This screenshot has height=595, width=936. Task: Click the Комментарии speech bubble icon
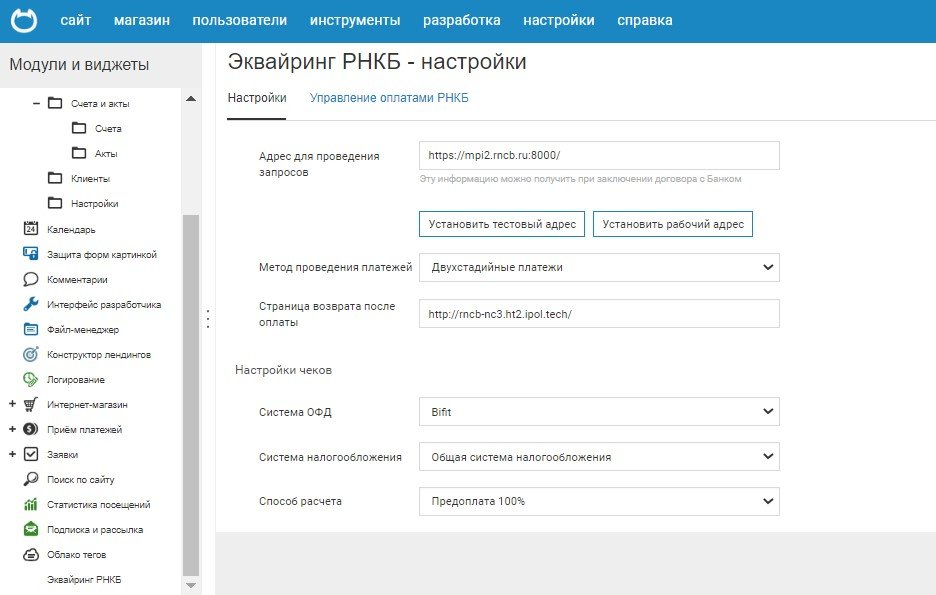click(30, 279)
